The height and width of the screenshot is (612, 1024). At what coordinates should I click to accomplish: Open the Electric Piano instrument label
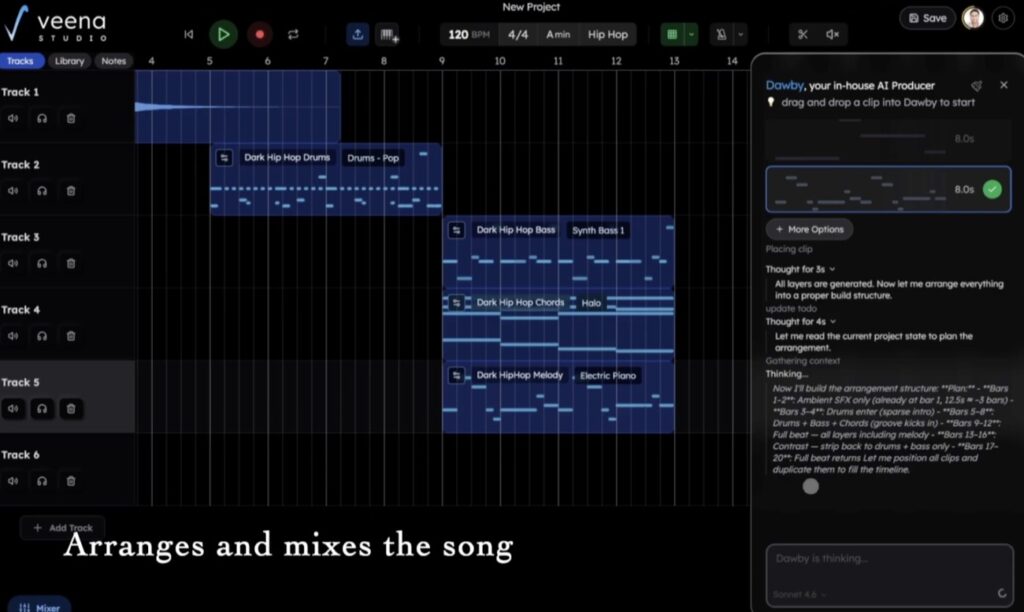pos(607,376)
